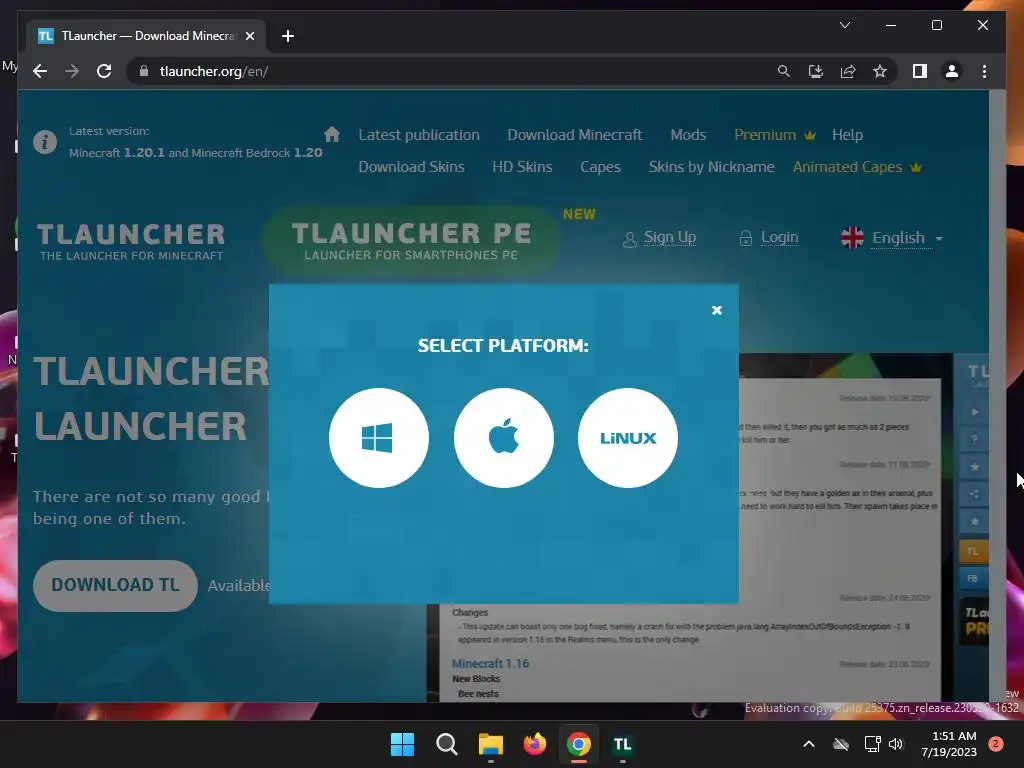Image resolution: width=1024 pixels, height=768 pixels.
Task: Open Chrome's three-dot menu
Action: 984,71
